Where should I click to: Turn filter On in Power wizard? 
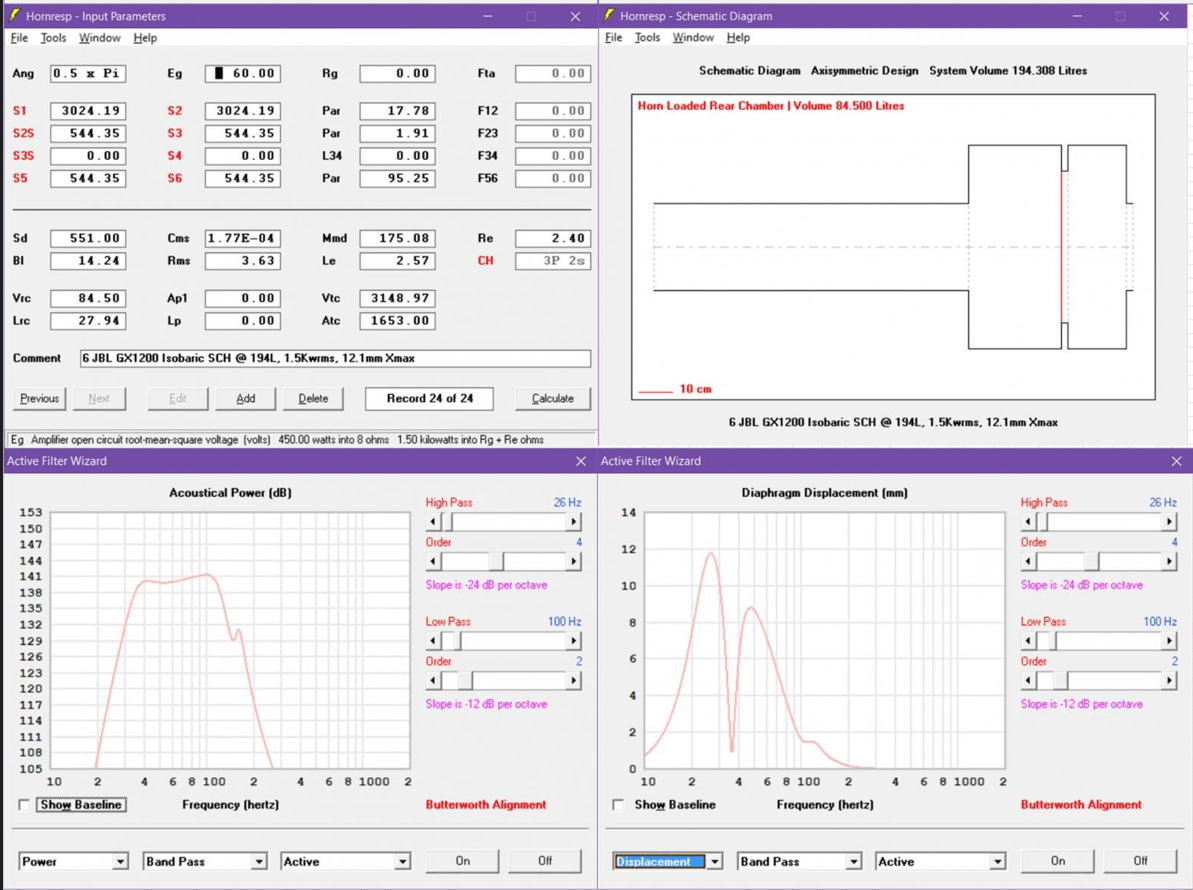pyautogui.click(x=463, y=861)
